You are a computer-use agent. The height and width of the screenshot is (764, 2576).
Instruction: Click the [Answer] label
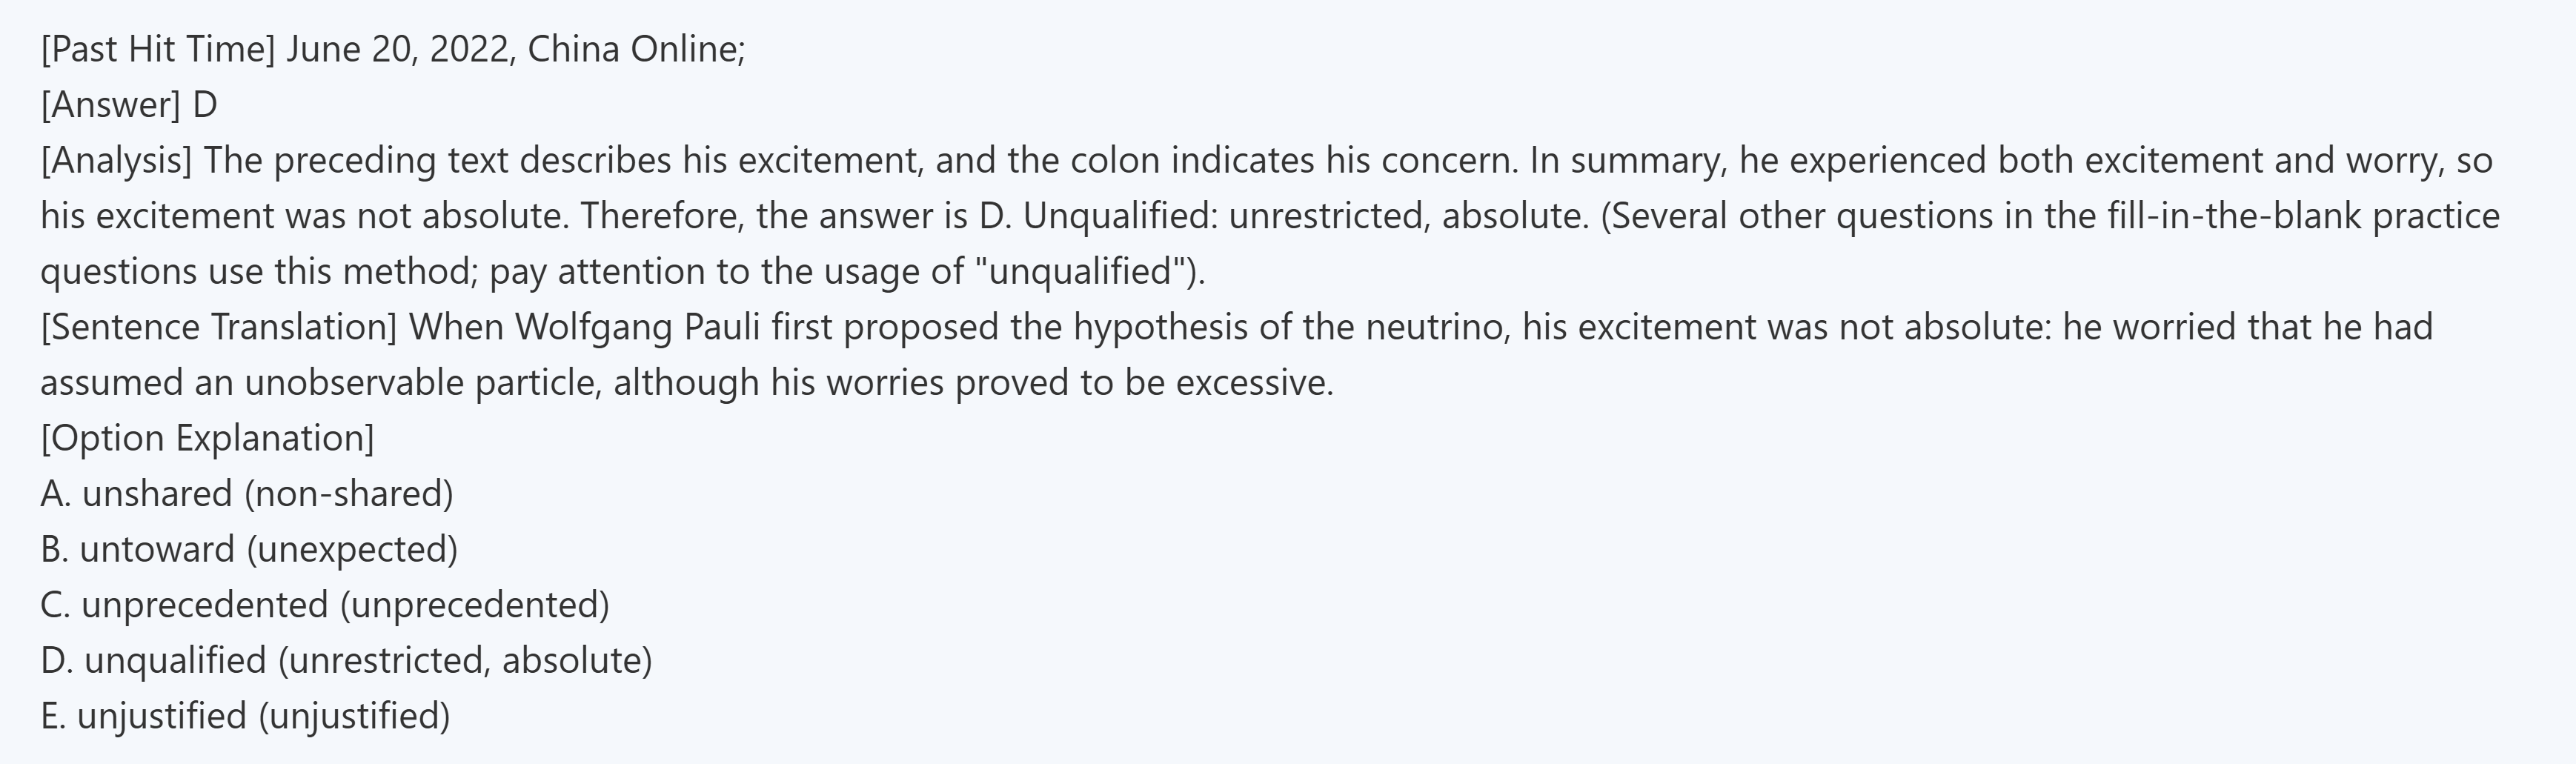pos(110,105)
